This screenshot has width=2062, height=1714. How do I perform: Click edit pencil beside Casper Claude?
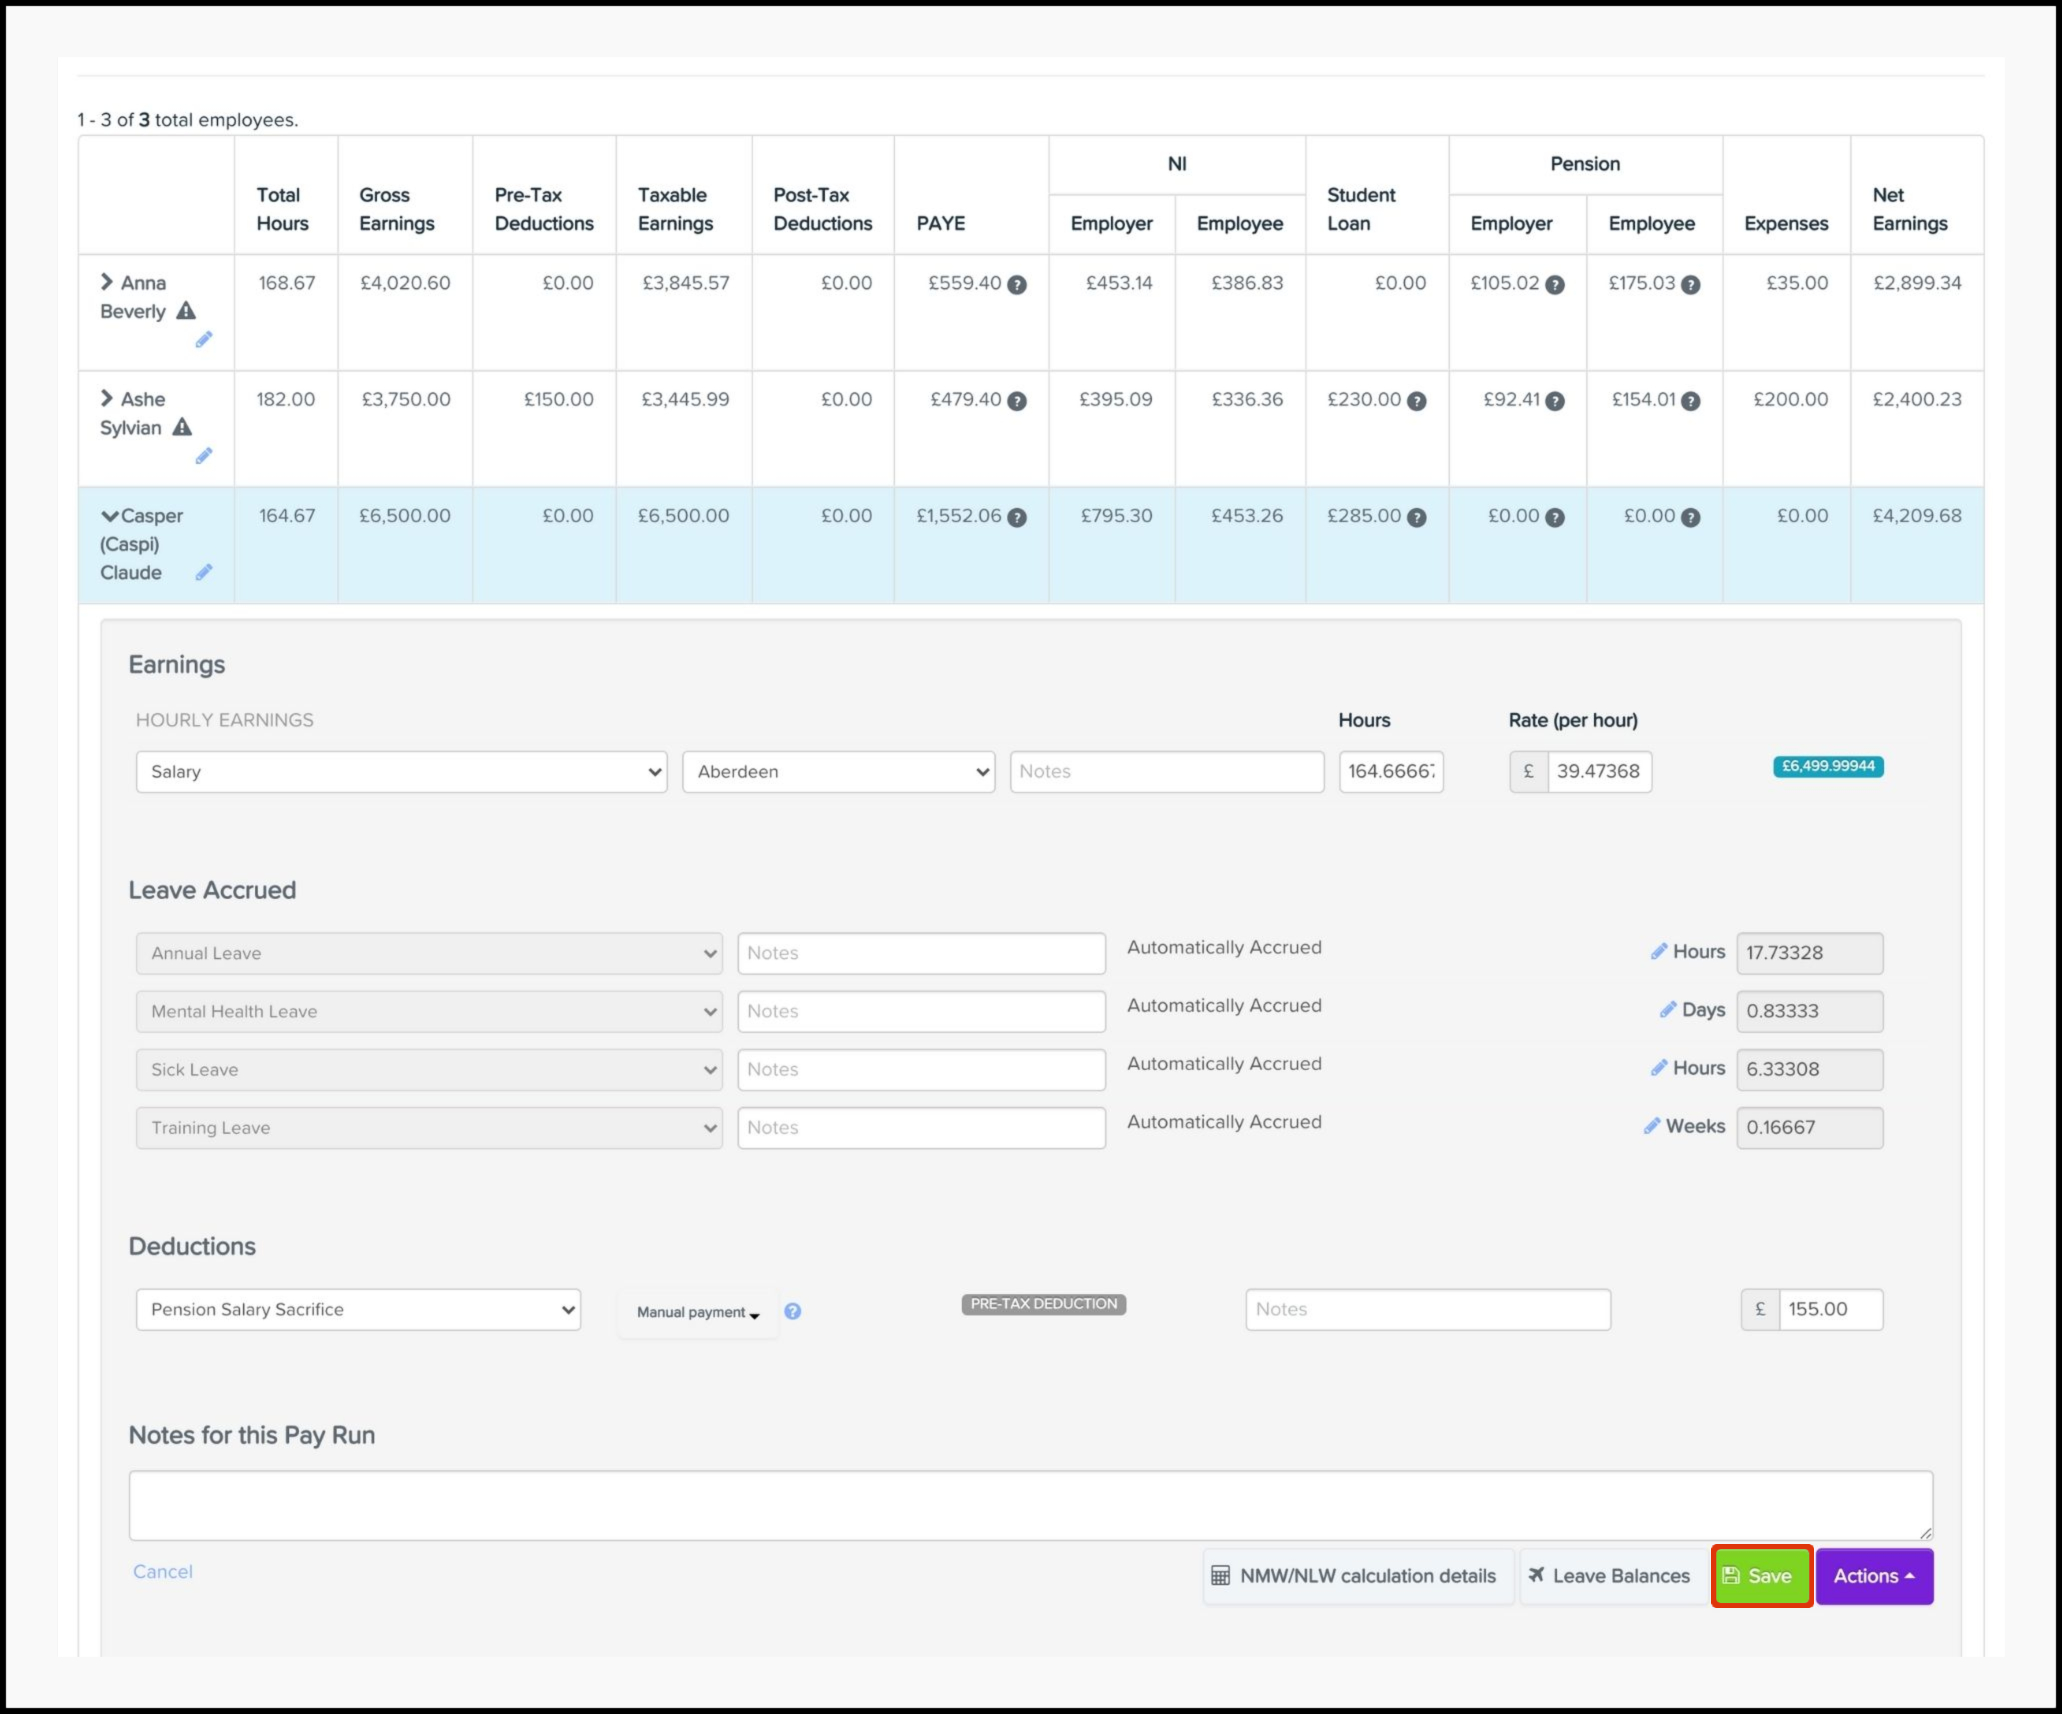tap(204, 572)
